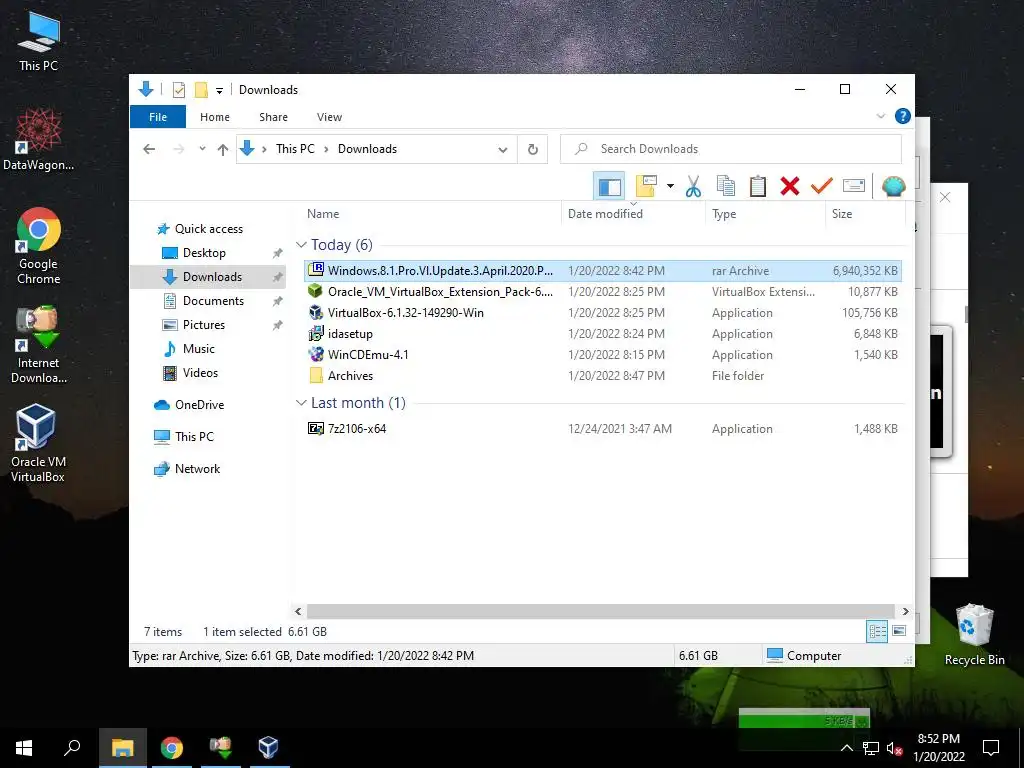
Task: Open Classic Shell settings shell icon
Action: pyautogui.click(x=893, y=186)
